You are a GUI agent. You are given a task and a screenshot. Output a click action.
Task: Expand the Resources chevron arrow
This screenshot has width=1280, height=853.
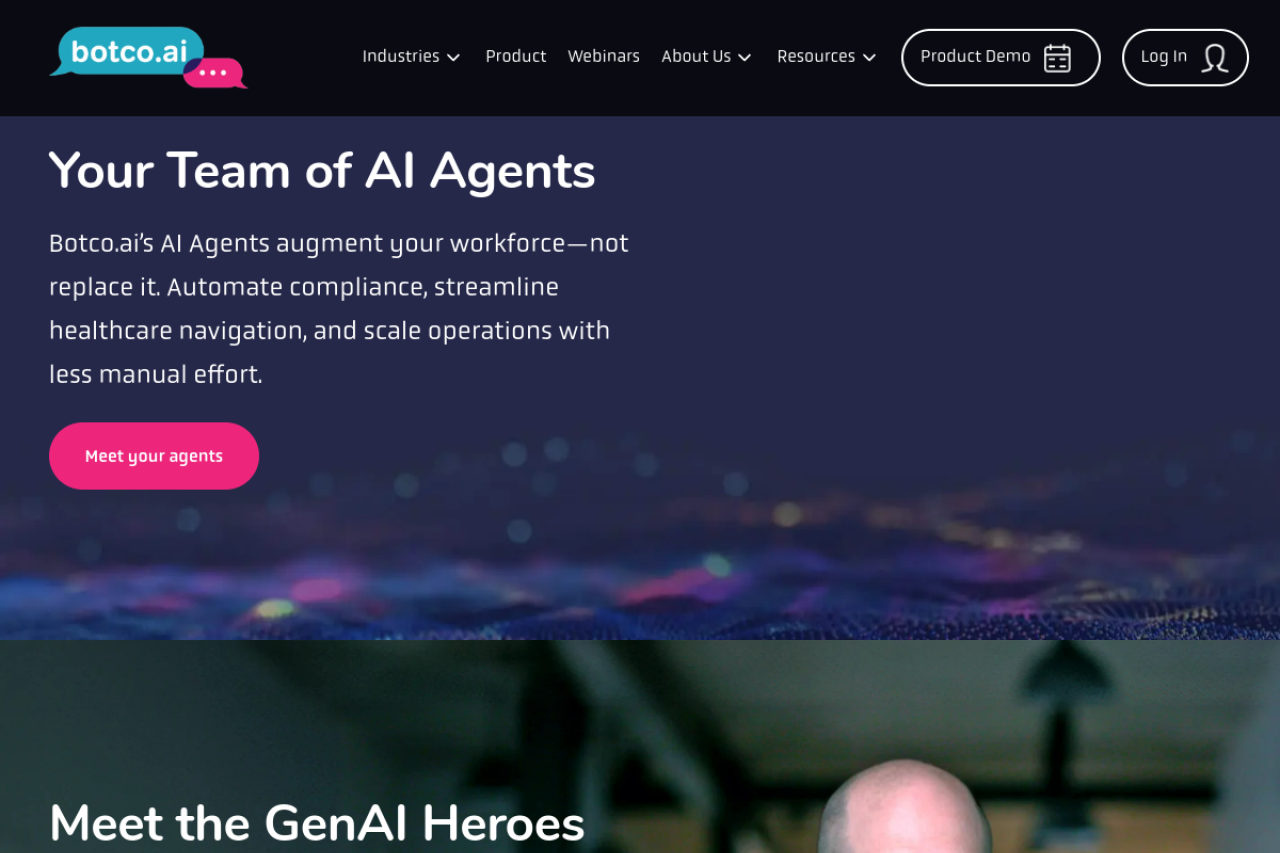[869, 58]
